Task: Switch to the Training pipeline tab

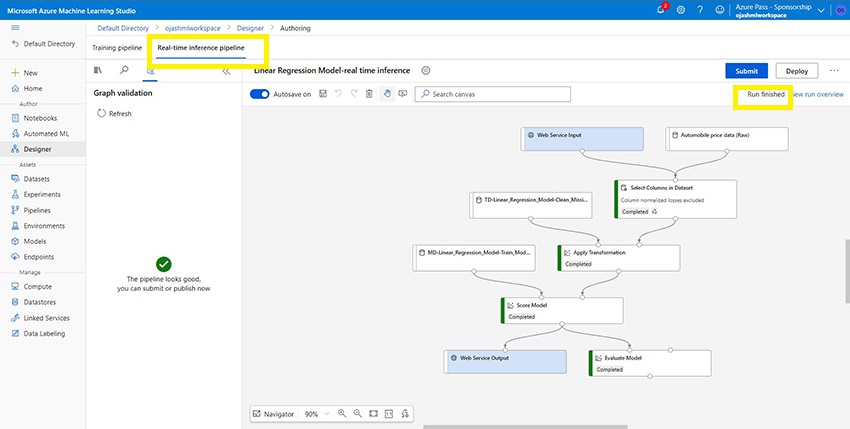Action: pos(117,47)
